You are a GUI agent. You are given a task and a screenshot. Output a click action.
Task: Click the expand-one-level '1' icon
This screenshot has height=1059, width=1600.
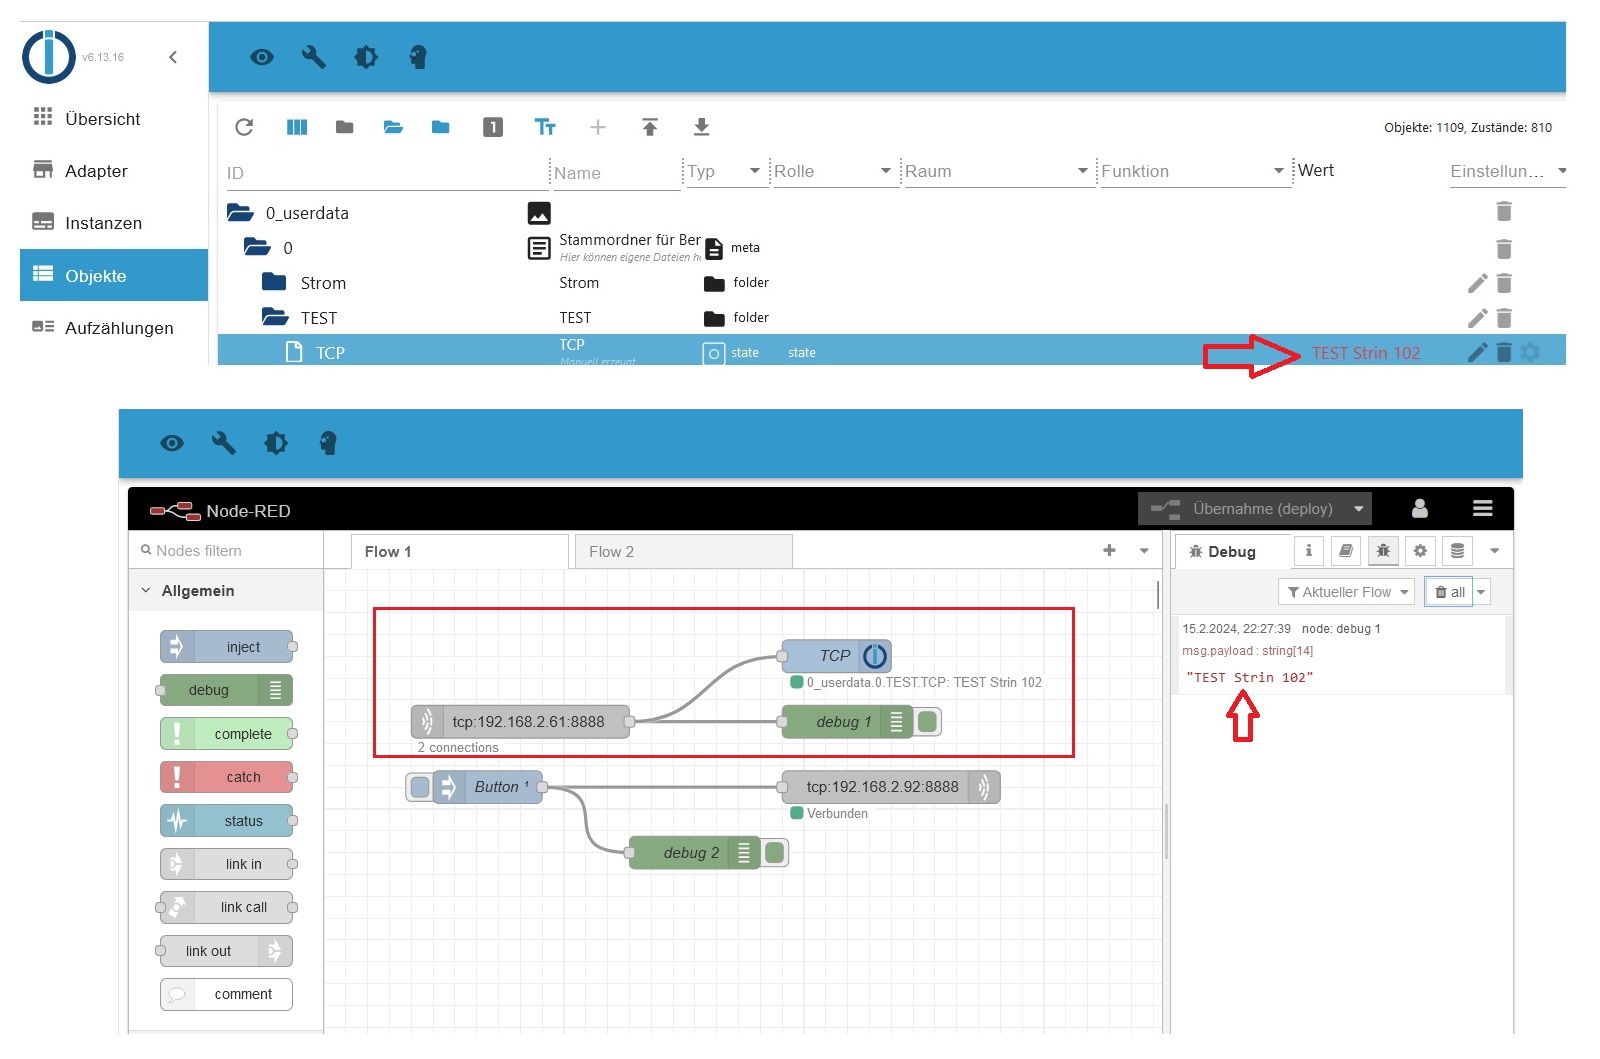[493, 127]
